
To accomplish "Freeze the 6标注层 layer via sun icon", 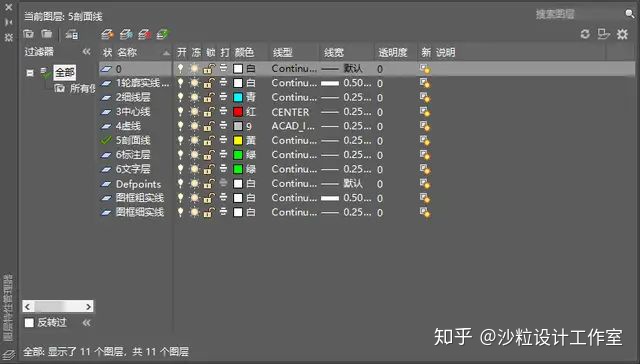I will pyautogui.click(x=195, y=155).
